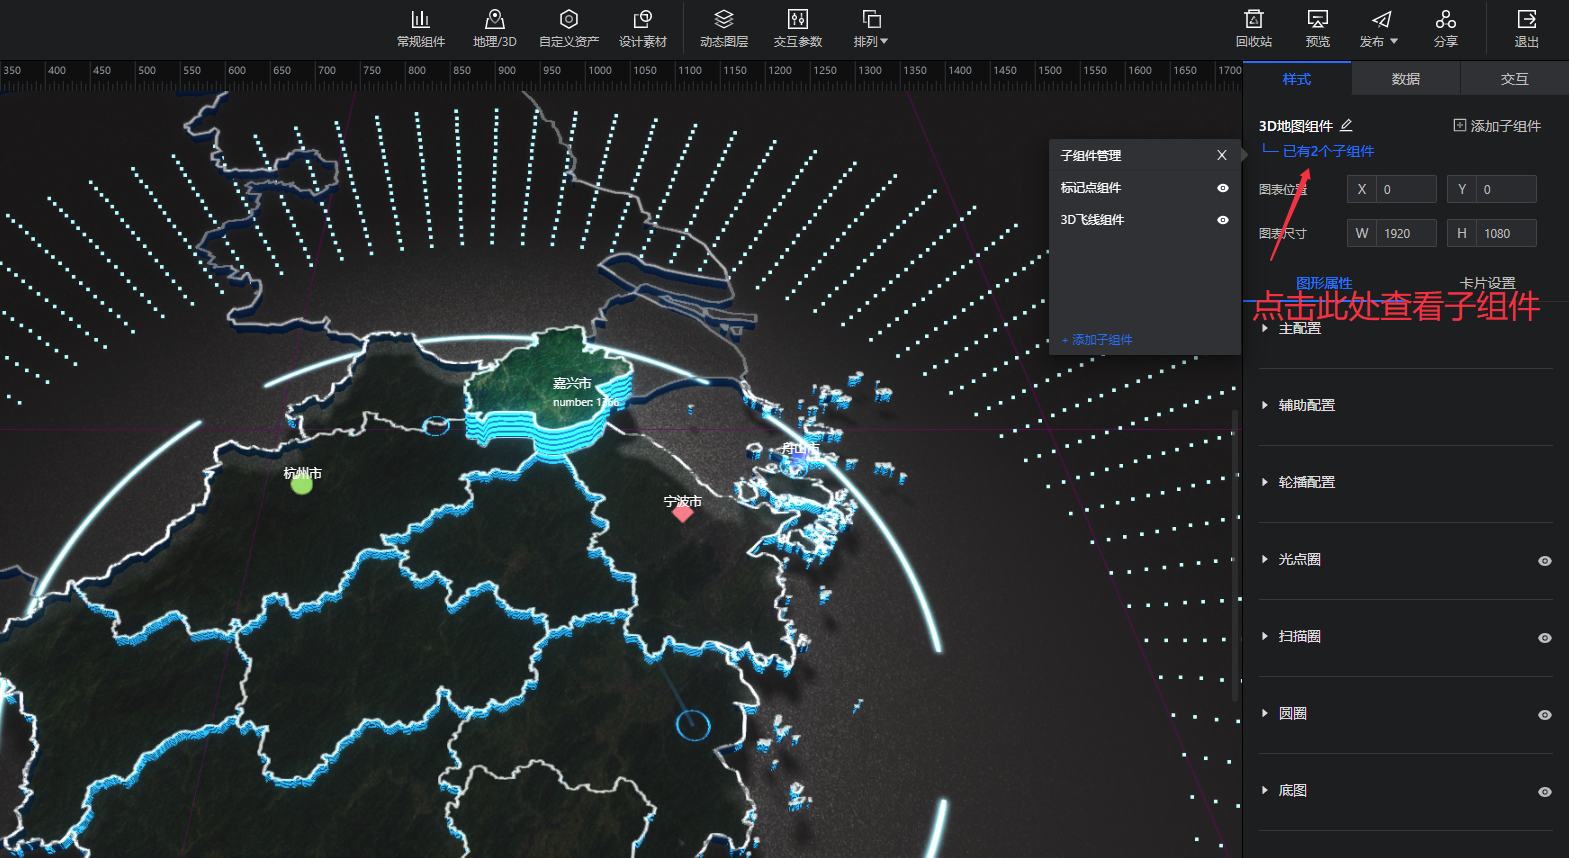
Task: Open the 动态图层 layers icon
Action: [724, 28]
